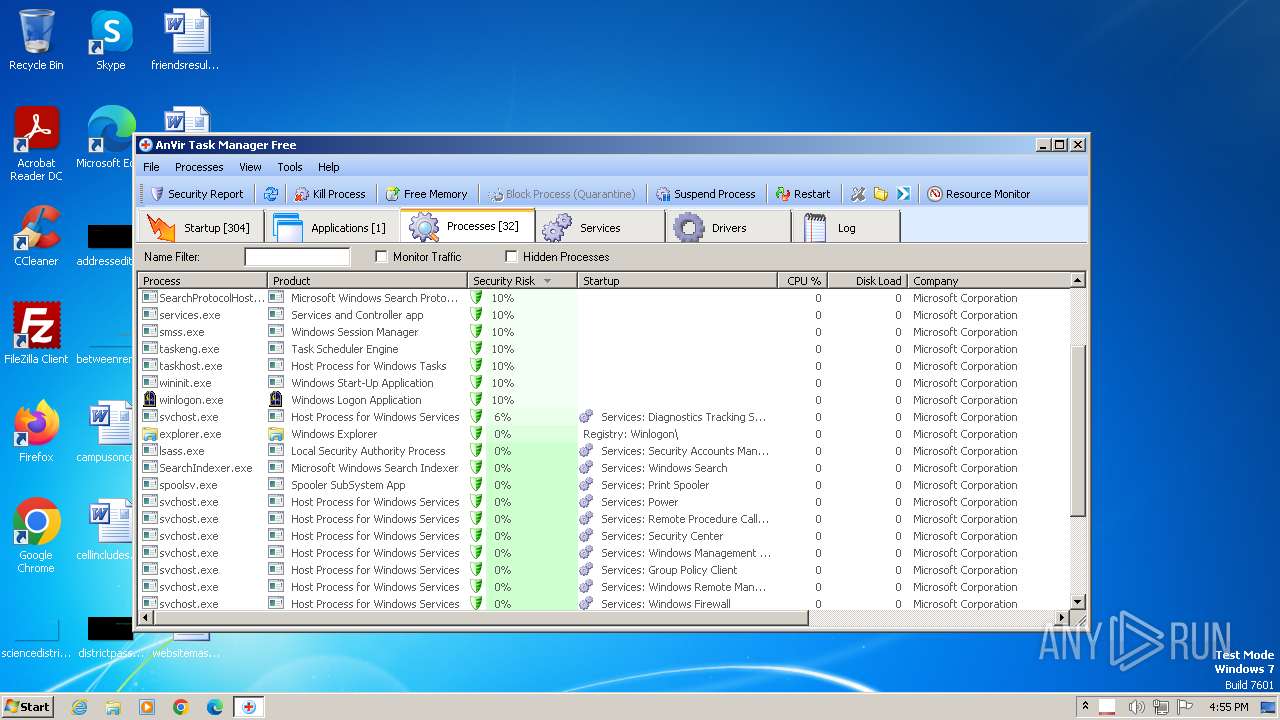Sort by the Process column header
Viewport: 1280px width, 720px height.
pos(203,281)
